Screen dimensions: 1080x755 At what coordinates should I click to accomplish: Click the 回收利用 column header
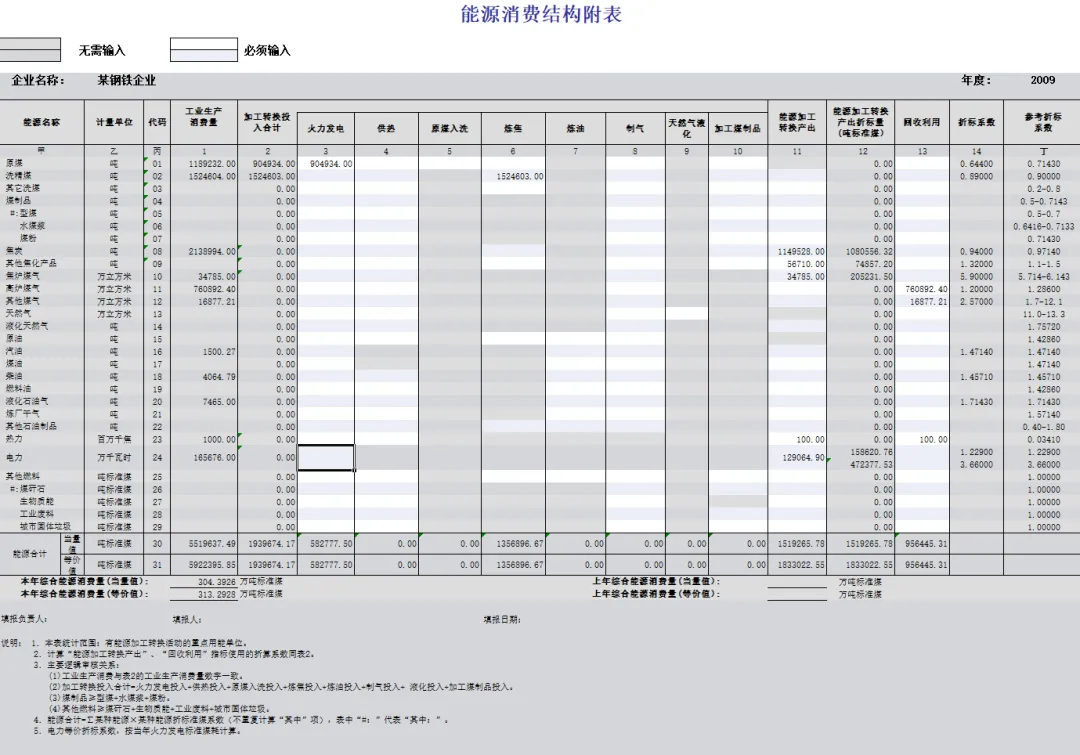tap(922, 122)
